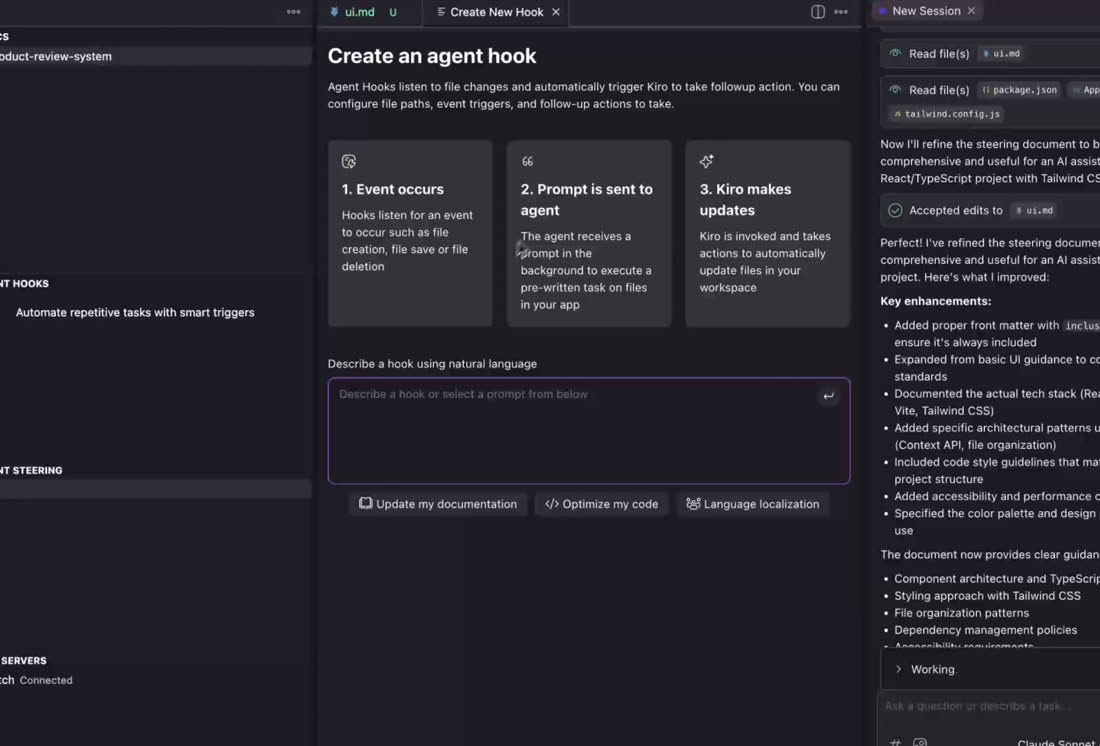Click the 3. Kiro makes updates card
Image resolution: width=1100 pixels, height=746 pixels.
(x=767, y=233)
